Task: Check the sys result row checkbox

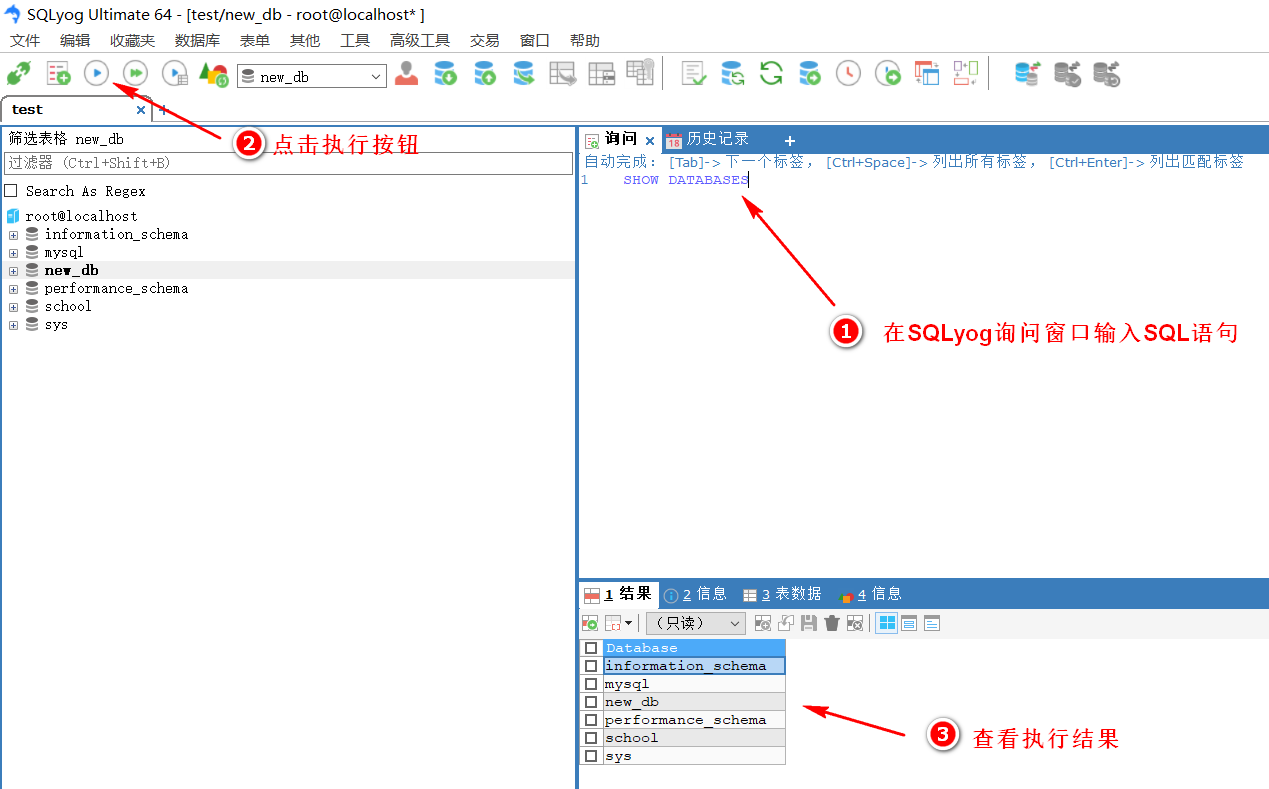Action: (591, 756)
